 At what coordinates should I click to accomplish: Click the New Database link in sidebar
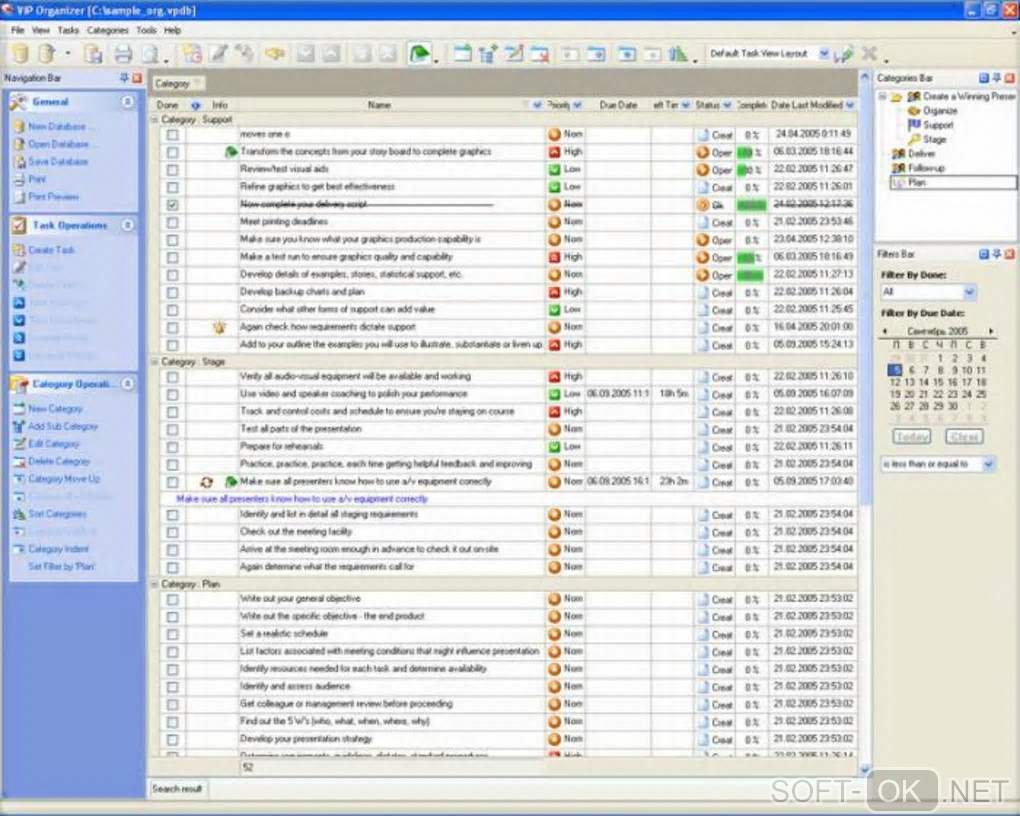pyautogui.click(x=57, y=127)
